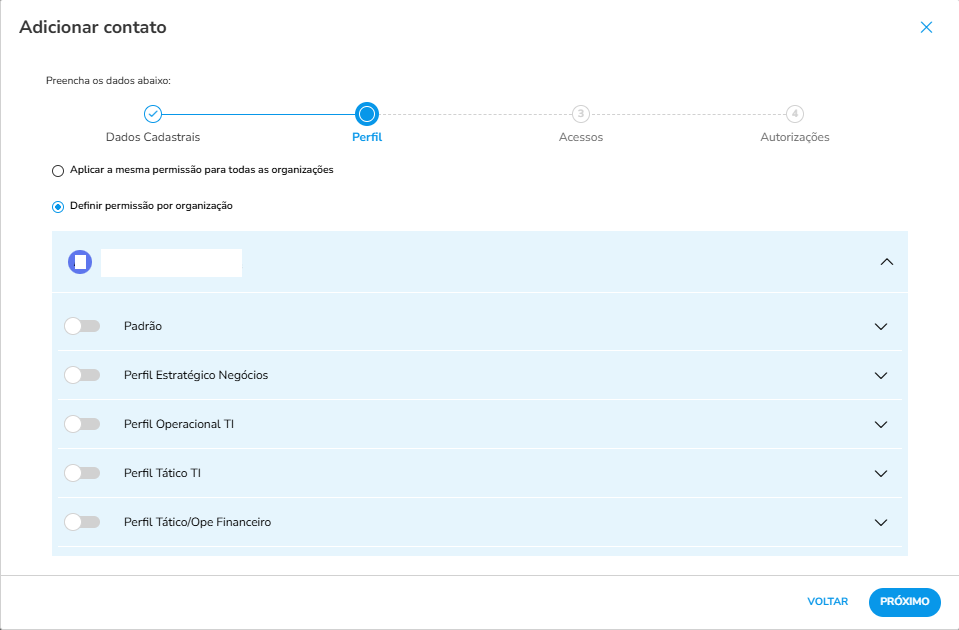Expand Perfil Operacional TI chevron
Screen dimensions: 959x630
[x=881, y=424]
